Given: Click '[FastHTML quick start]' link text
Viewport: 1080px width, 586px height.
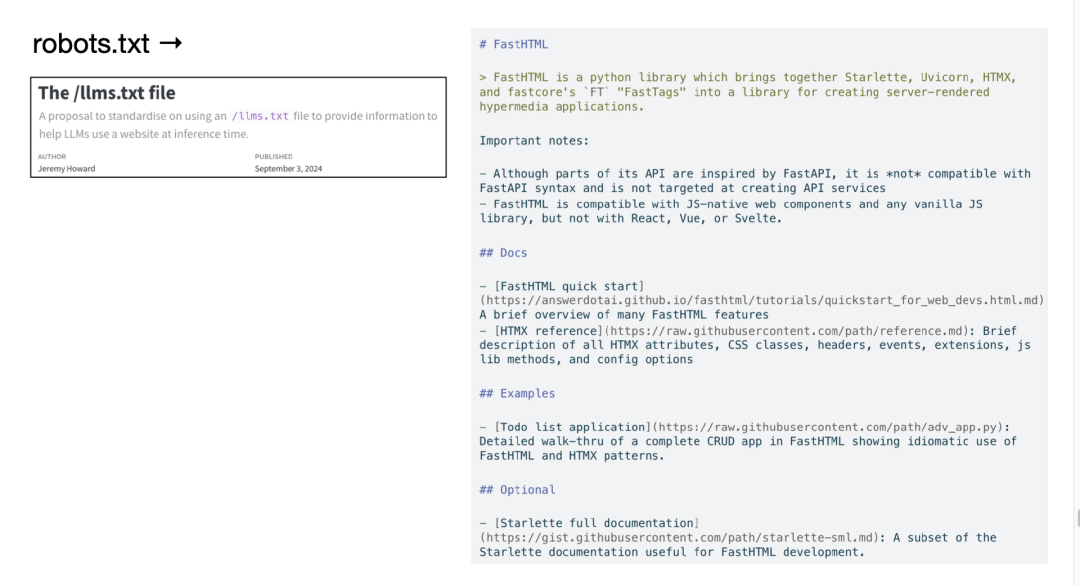Looking at the screenshot, I should pos(569,286).
